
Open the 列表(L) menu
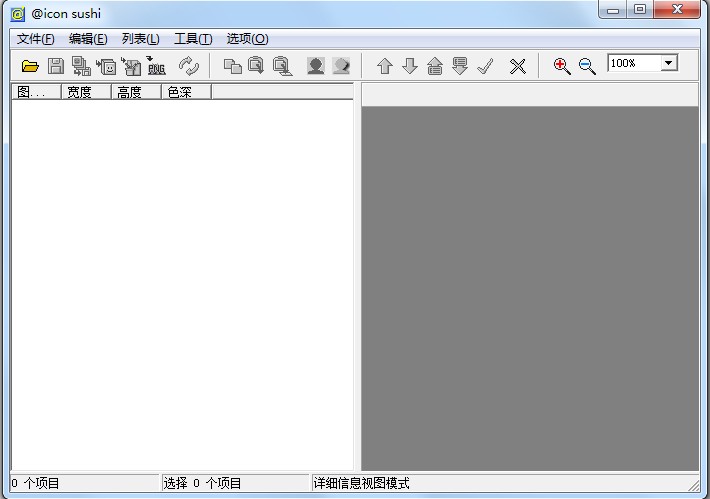pyautogui.click(x=140, y=39)
